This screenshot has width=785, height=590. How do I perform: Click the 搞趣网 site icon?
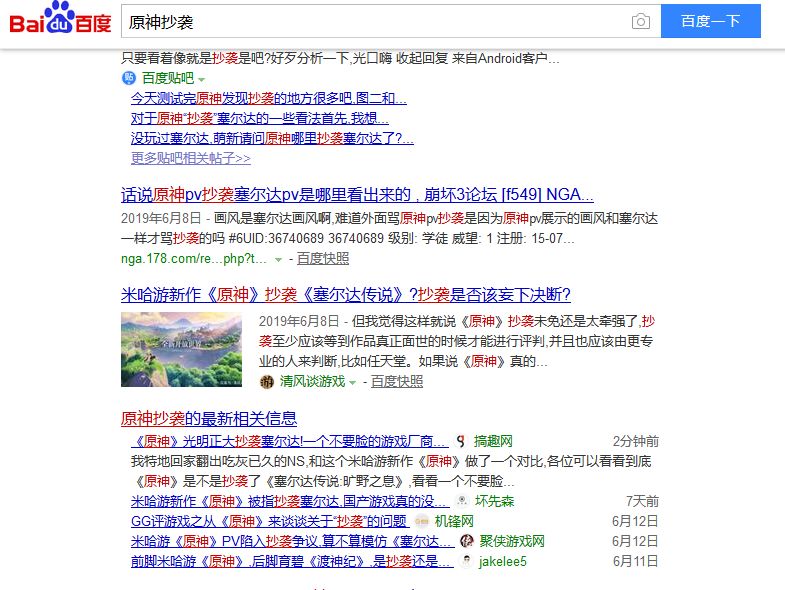461,442
